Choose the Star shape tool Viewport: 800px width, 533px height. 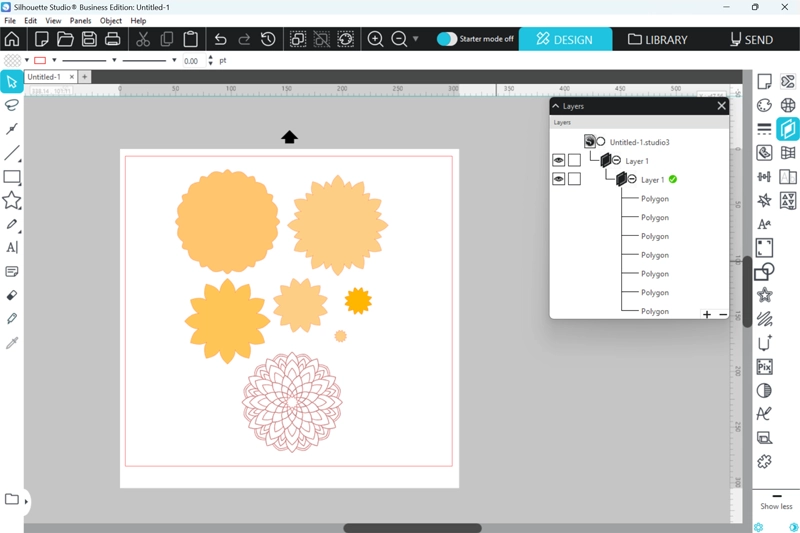[12, 201]
